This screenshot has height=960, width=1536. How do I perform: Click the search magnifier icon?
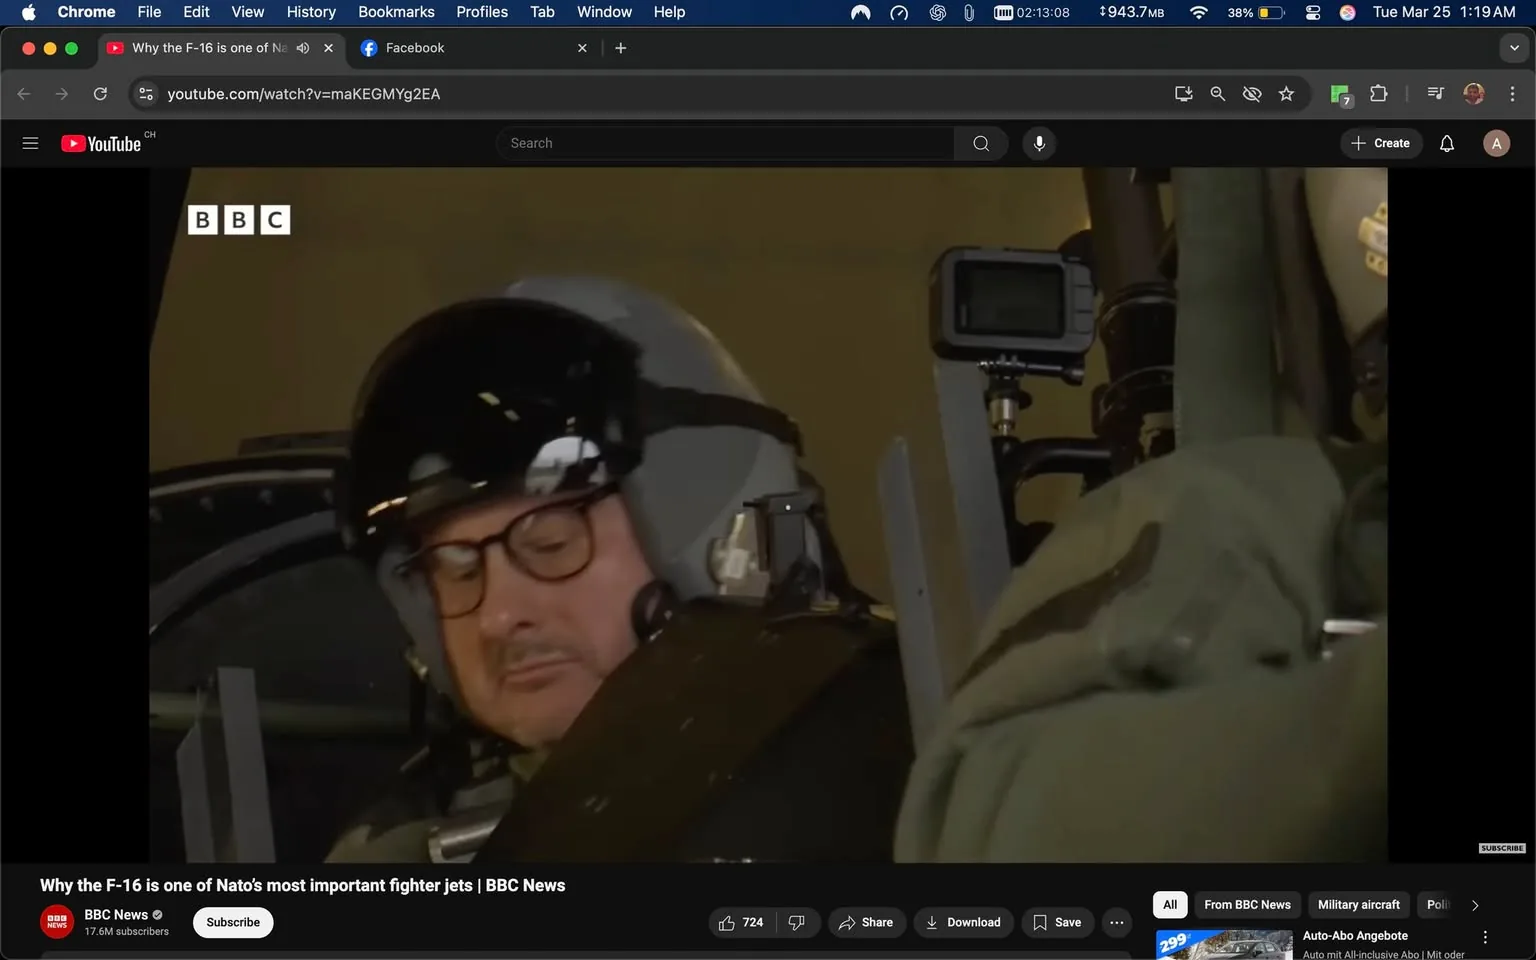click(x=980, y=142)
